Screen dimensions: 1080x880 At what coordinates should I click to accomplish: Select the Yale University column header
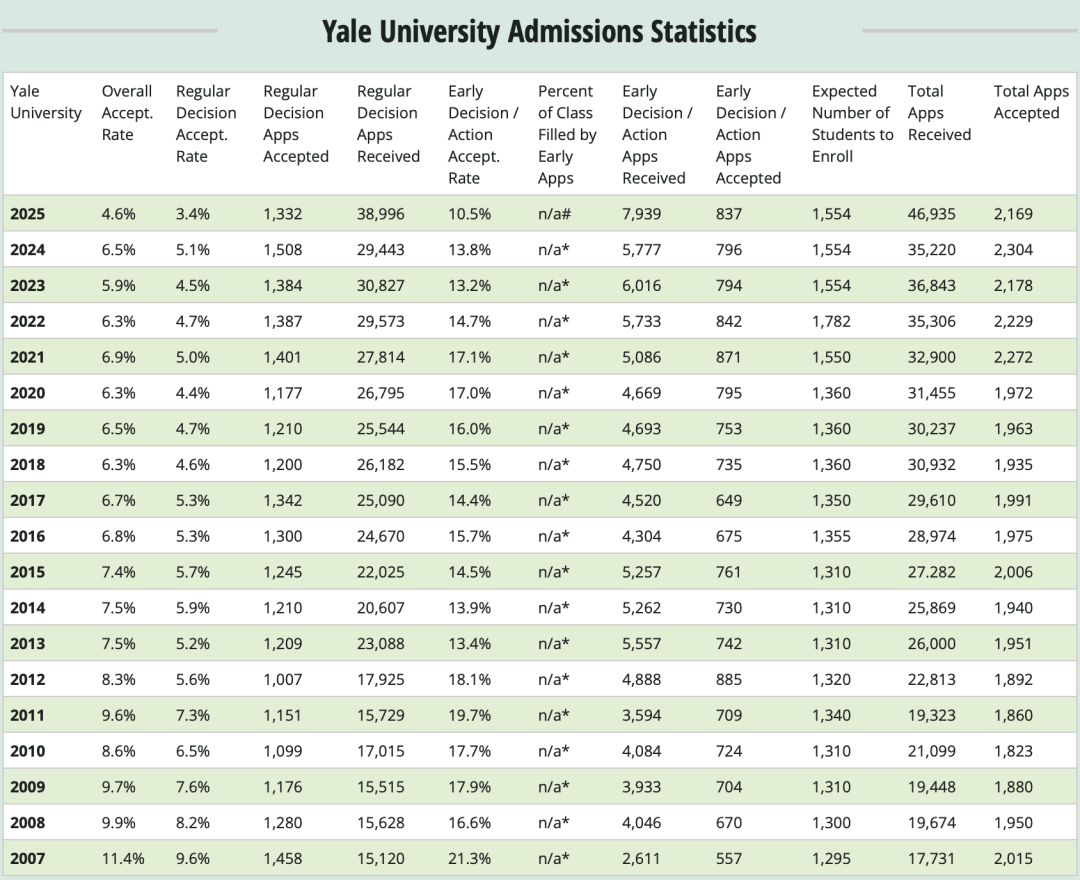(45, 102)
